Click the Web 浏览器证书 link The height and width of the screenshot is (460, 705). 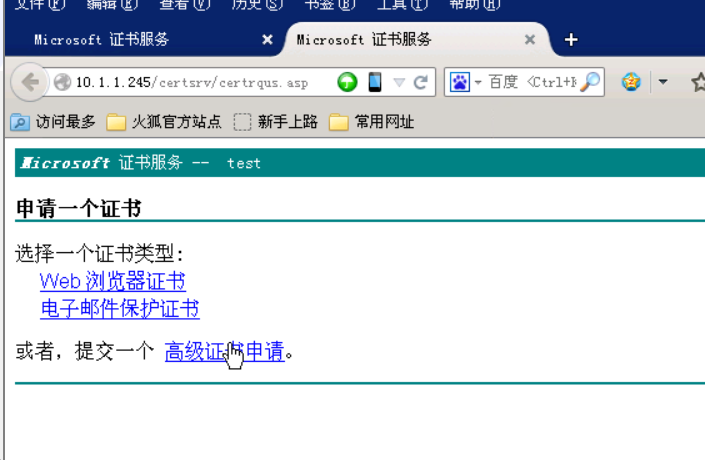112,281
